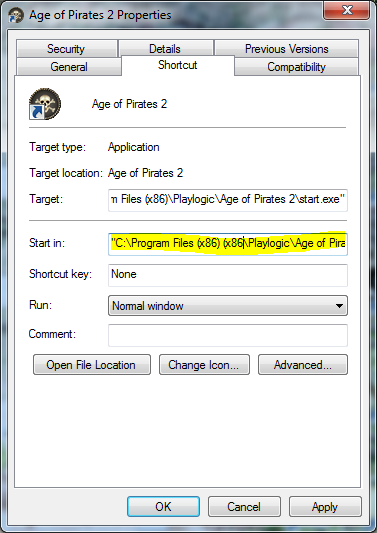The height and width of the screenshot is (533, 377).
Task: Click the Open File Location button
Action: coord(92,365)
